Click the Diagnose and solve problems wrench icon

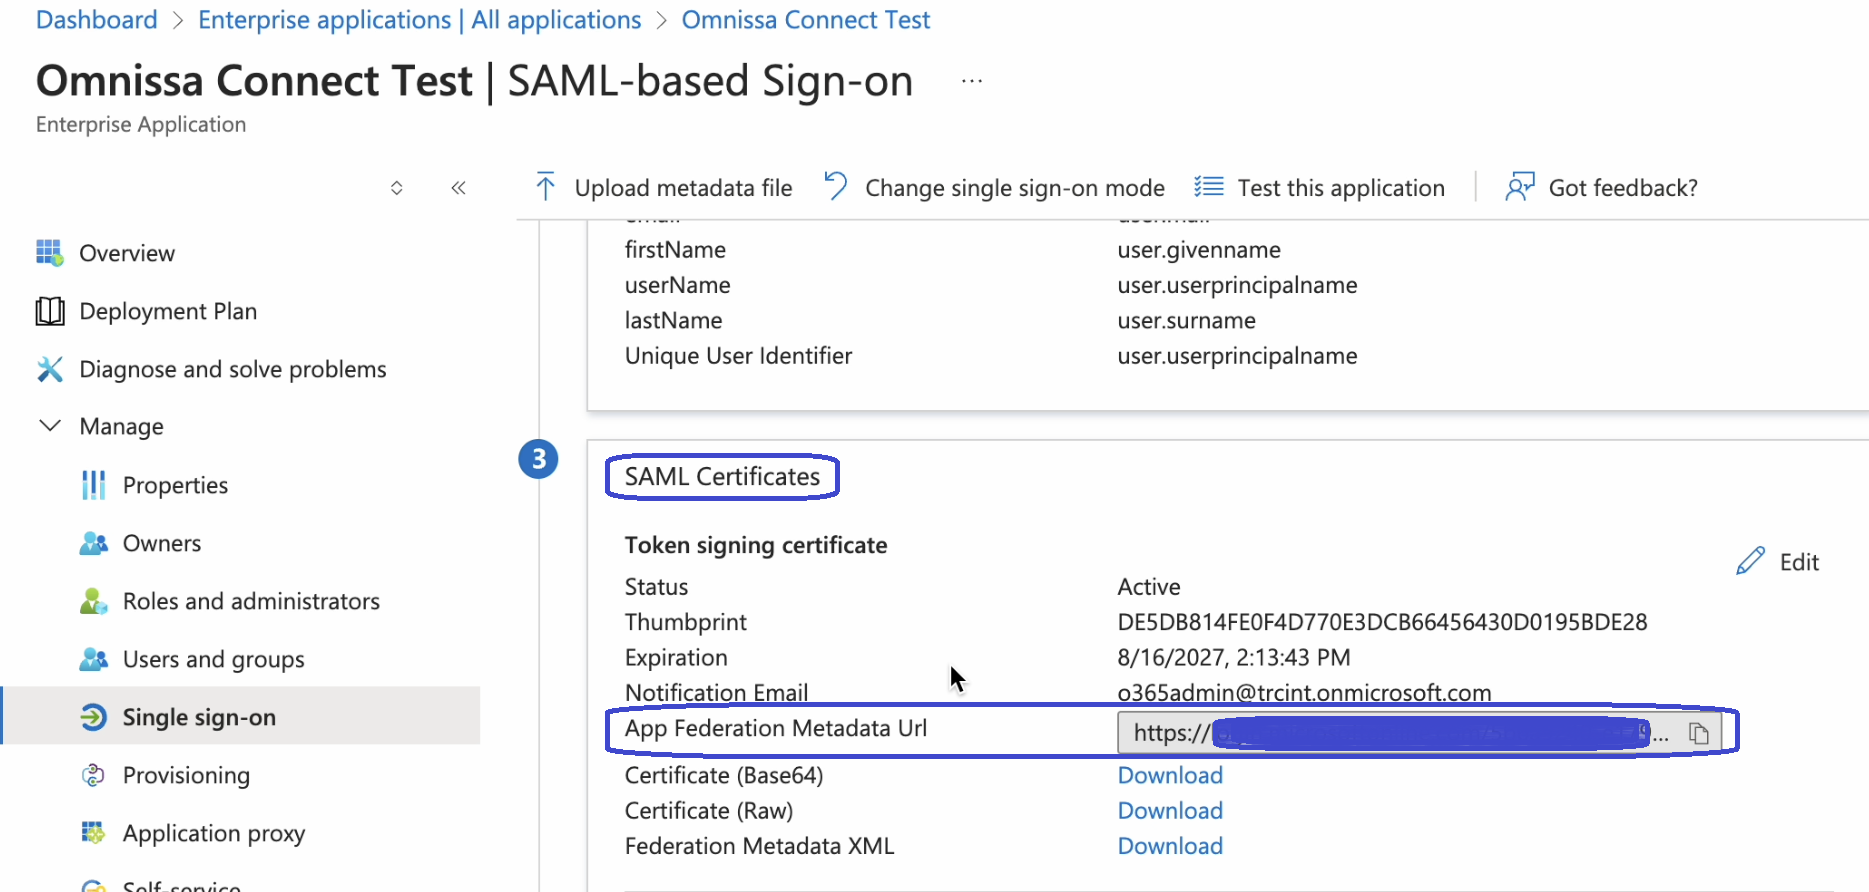50,369
